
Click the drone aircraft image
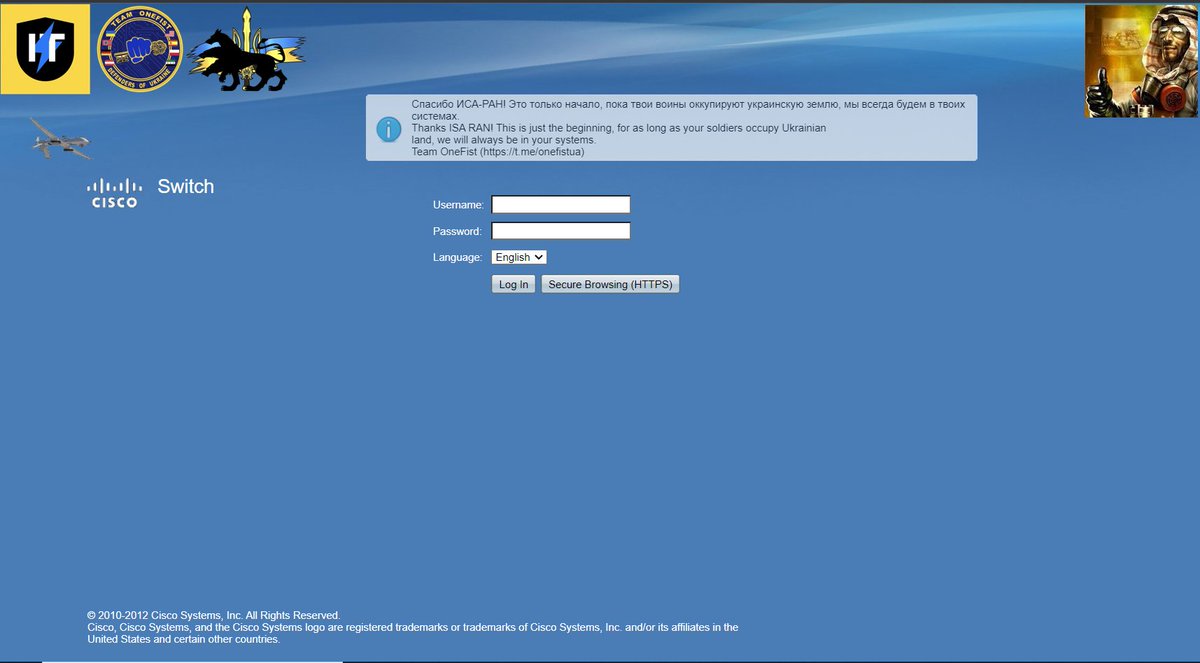point(60,138)
